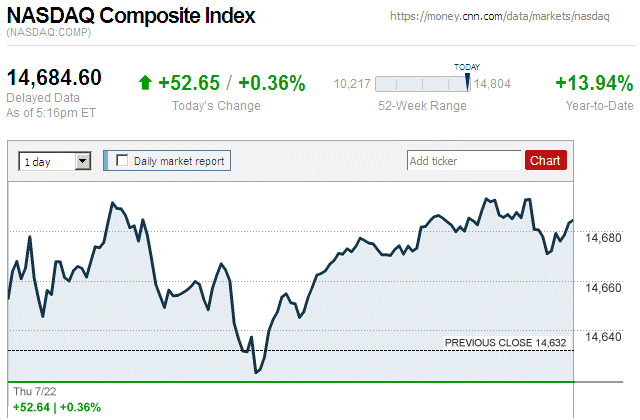Click the Thu 7/22 date label
Viewport: 640px width, 420px height.
click(35, 390)
